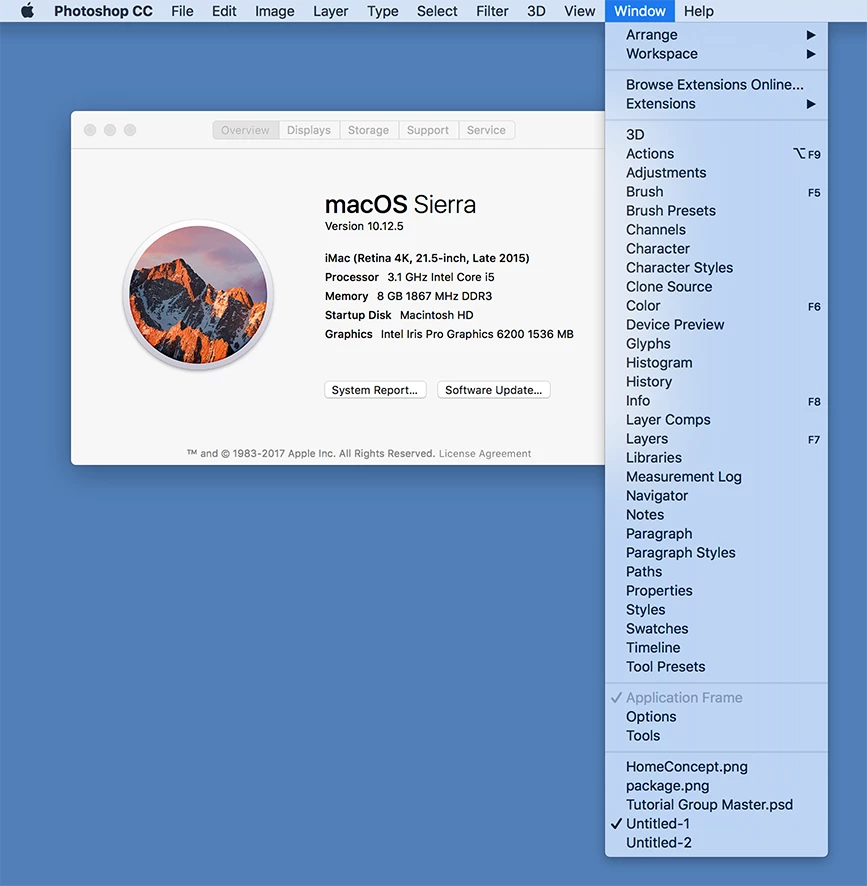Show the Channels panel
The width and height of the screenshot is (867, 886).
pyautogui.click(x=716, y=230)
